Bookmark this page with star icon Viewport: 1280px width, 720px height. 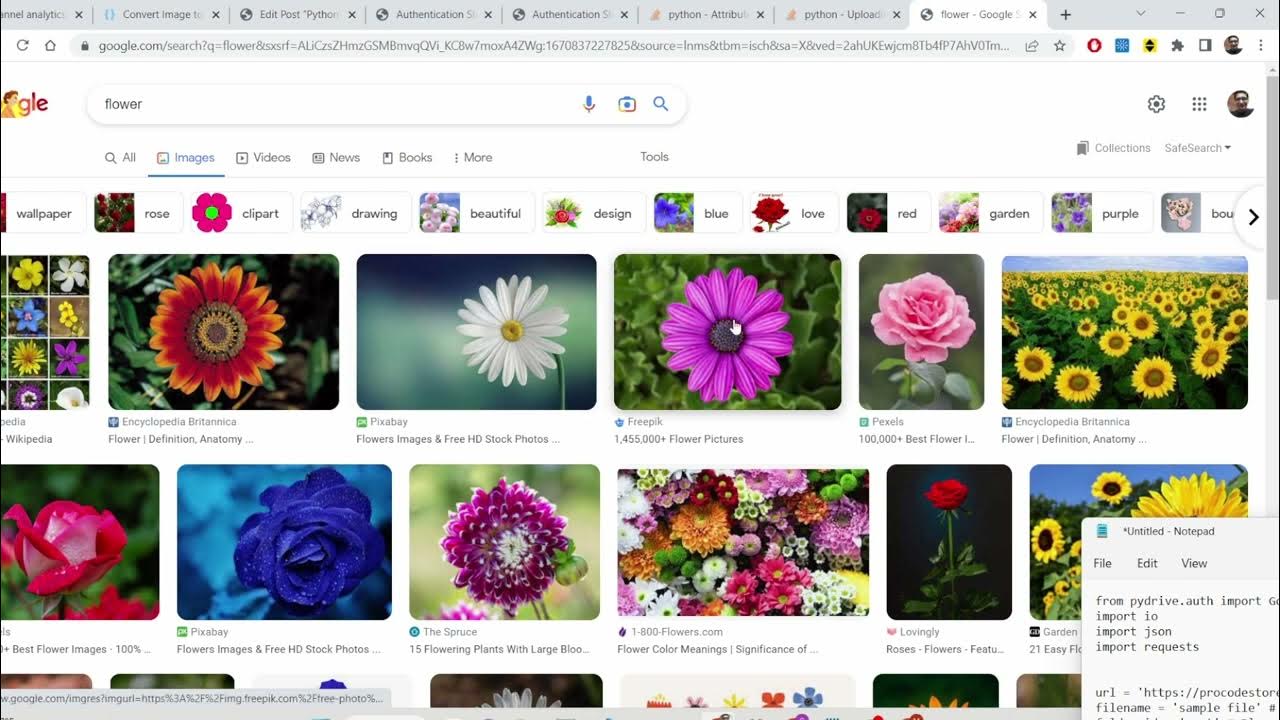tap(1059, 45)
